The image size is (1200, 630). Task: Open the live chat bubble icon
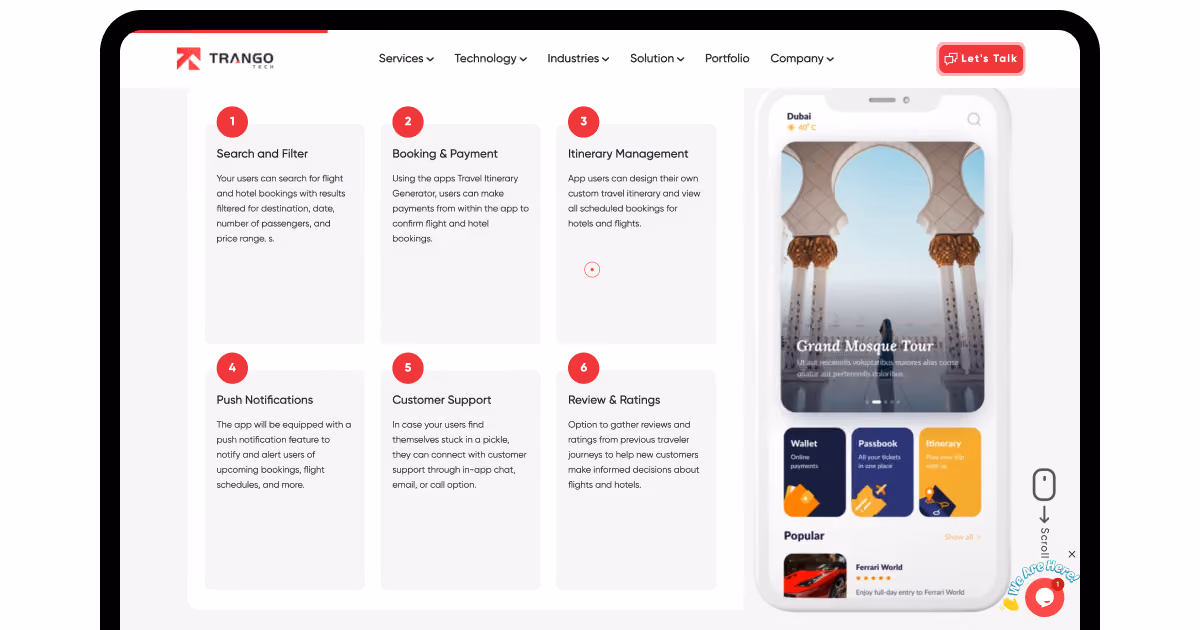tap(1044, 597)
